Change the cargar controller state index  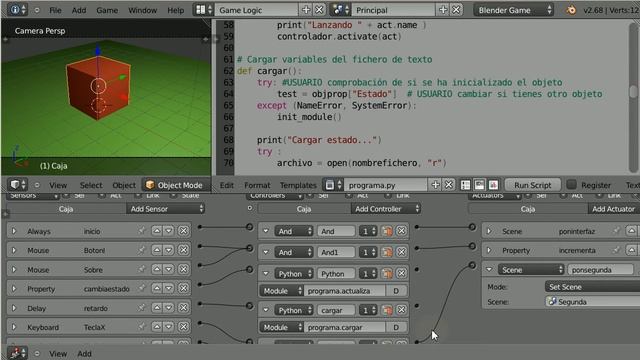(x=367, y=310)
